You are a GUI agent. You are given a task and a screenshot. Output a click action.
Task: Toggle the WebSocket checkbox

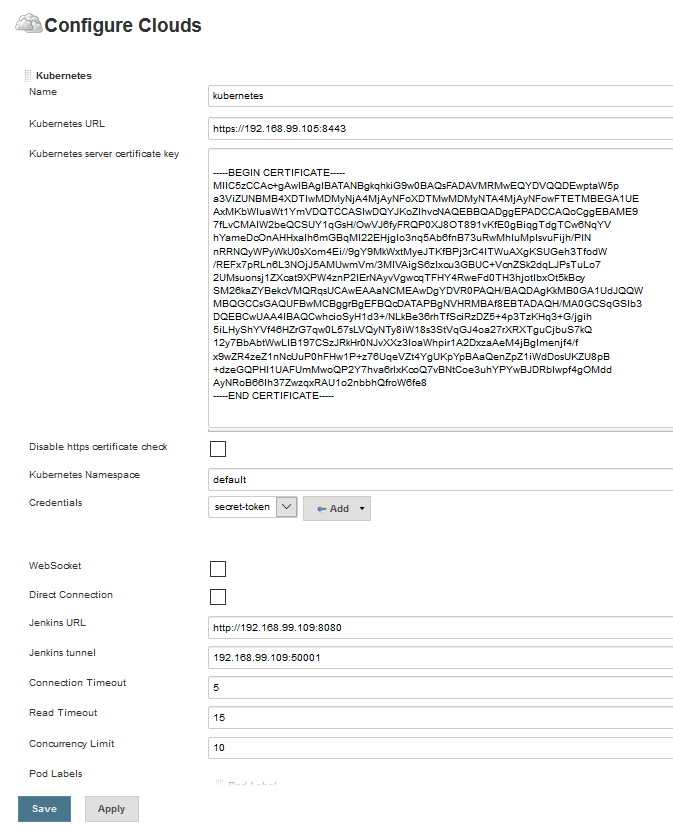[x=218, y=569]
